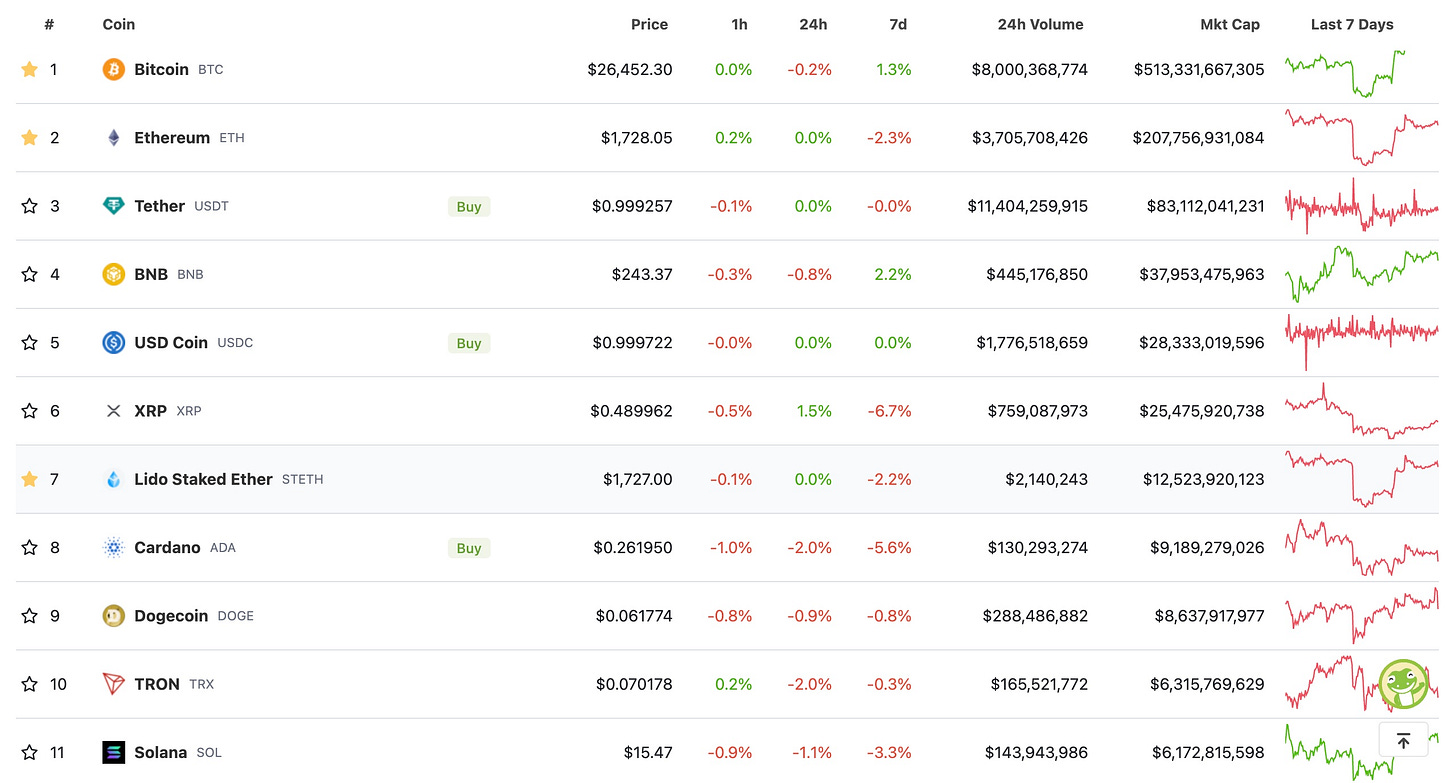Click the Buy button for Cardano

[x=469, y=548]
